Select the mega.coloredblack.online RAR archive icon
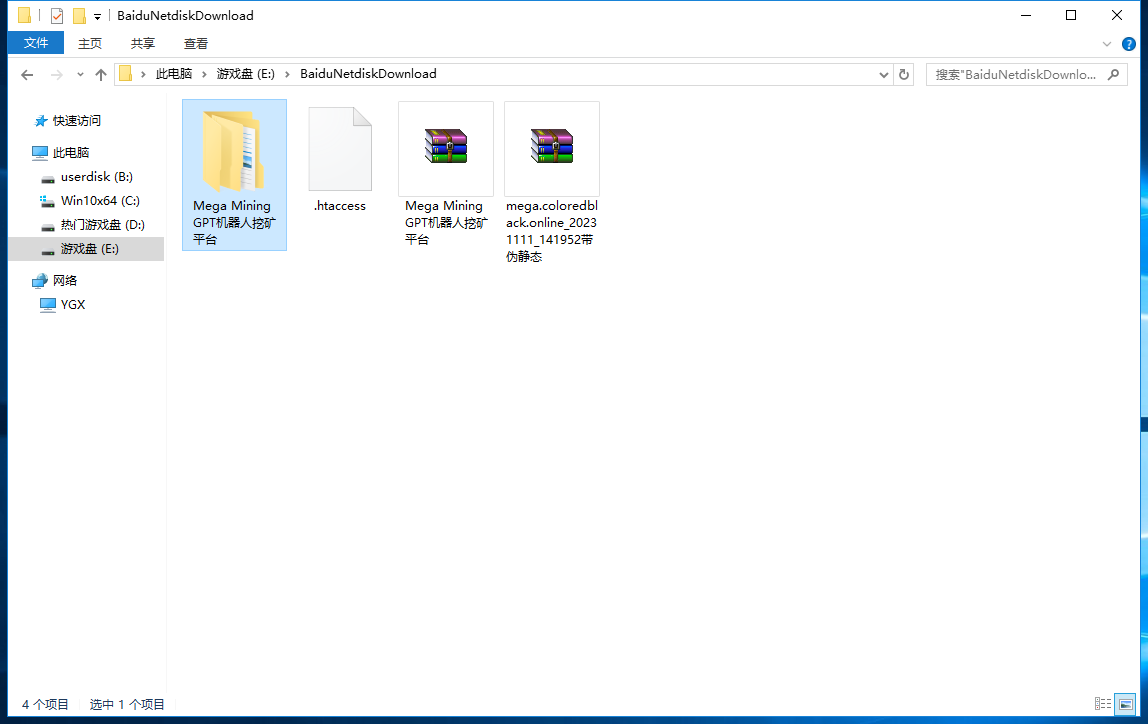Screen dimensions: 1148x724 click(552, 149)
